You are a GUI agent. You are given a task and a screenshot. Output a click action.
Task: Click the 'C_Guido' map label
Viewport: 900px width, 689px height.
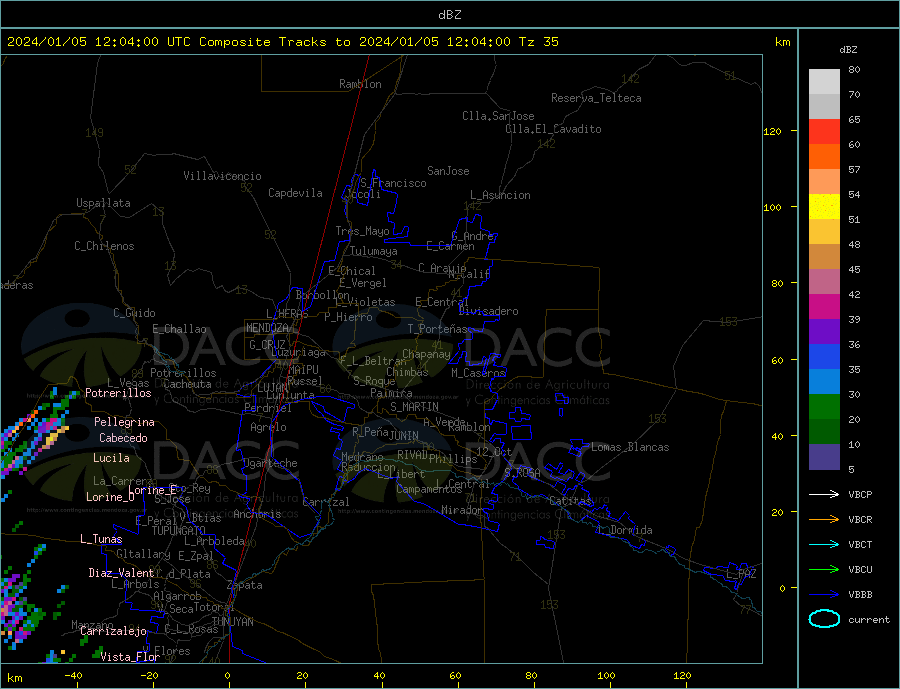pyautogui.click(x=134, y=313)
